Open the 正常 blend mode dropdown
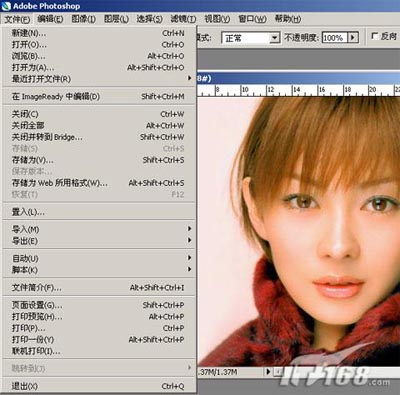400x395 pixels. (x=274, y=38)
